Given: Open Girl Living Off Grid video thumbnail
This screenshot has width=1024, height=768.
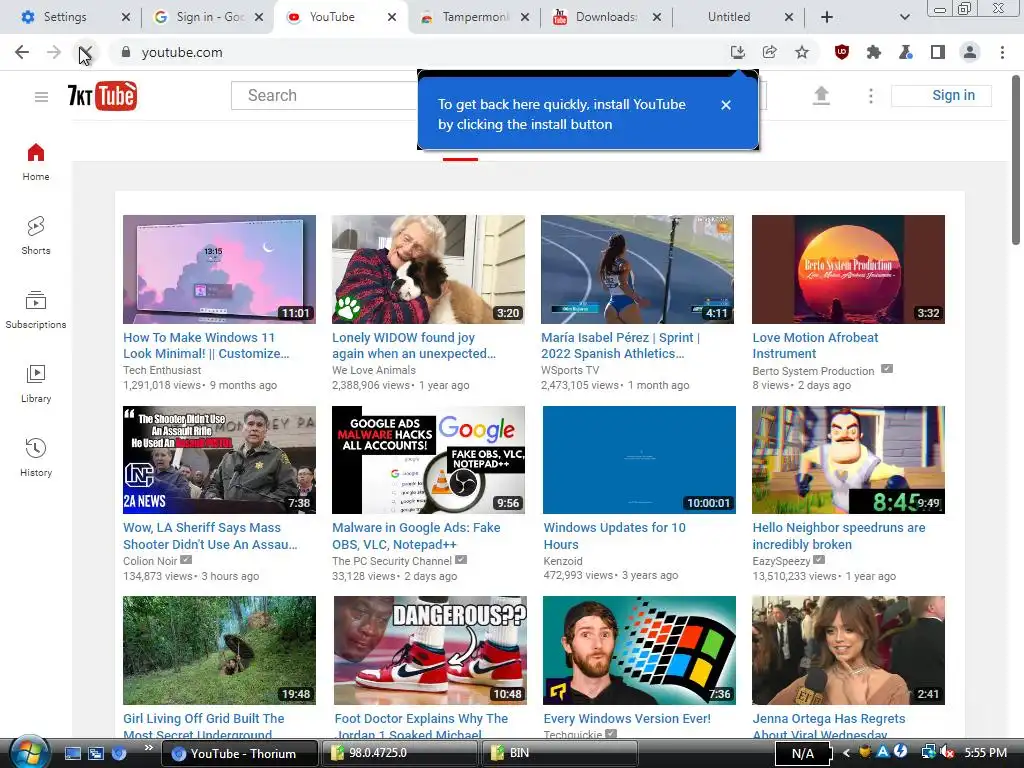Looking at the screenshot, I should [x=219, y=650].
